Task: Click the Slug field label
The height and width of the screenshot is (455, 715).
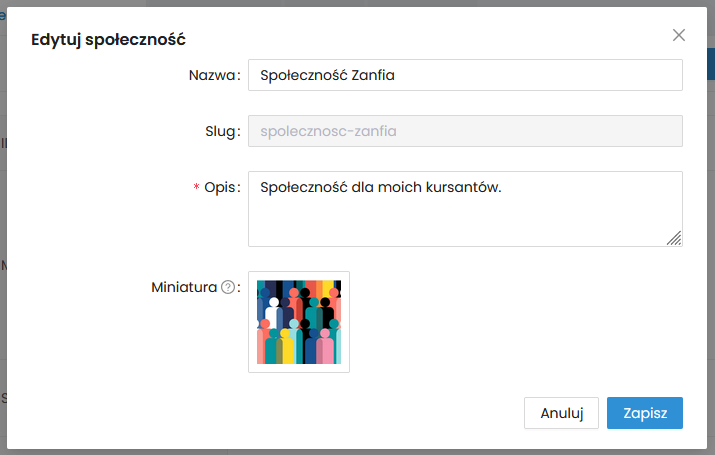Action: (x=219, y=131)
